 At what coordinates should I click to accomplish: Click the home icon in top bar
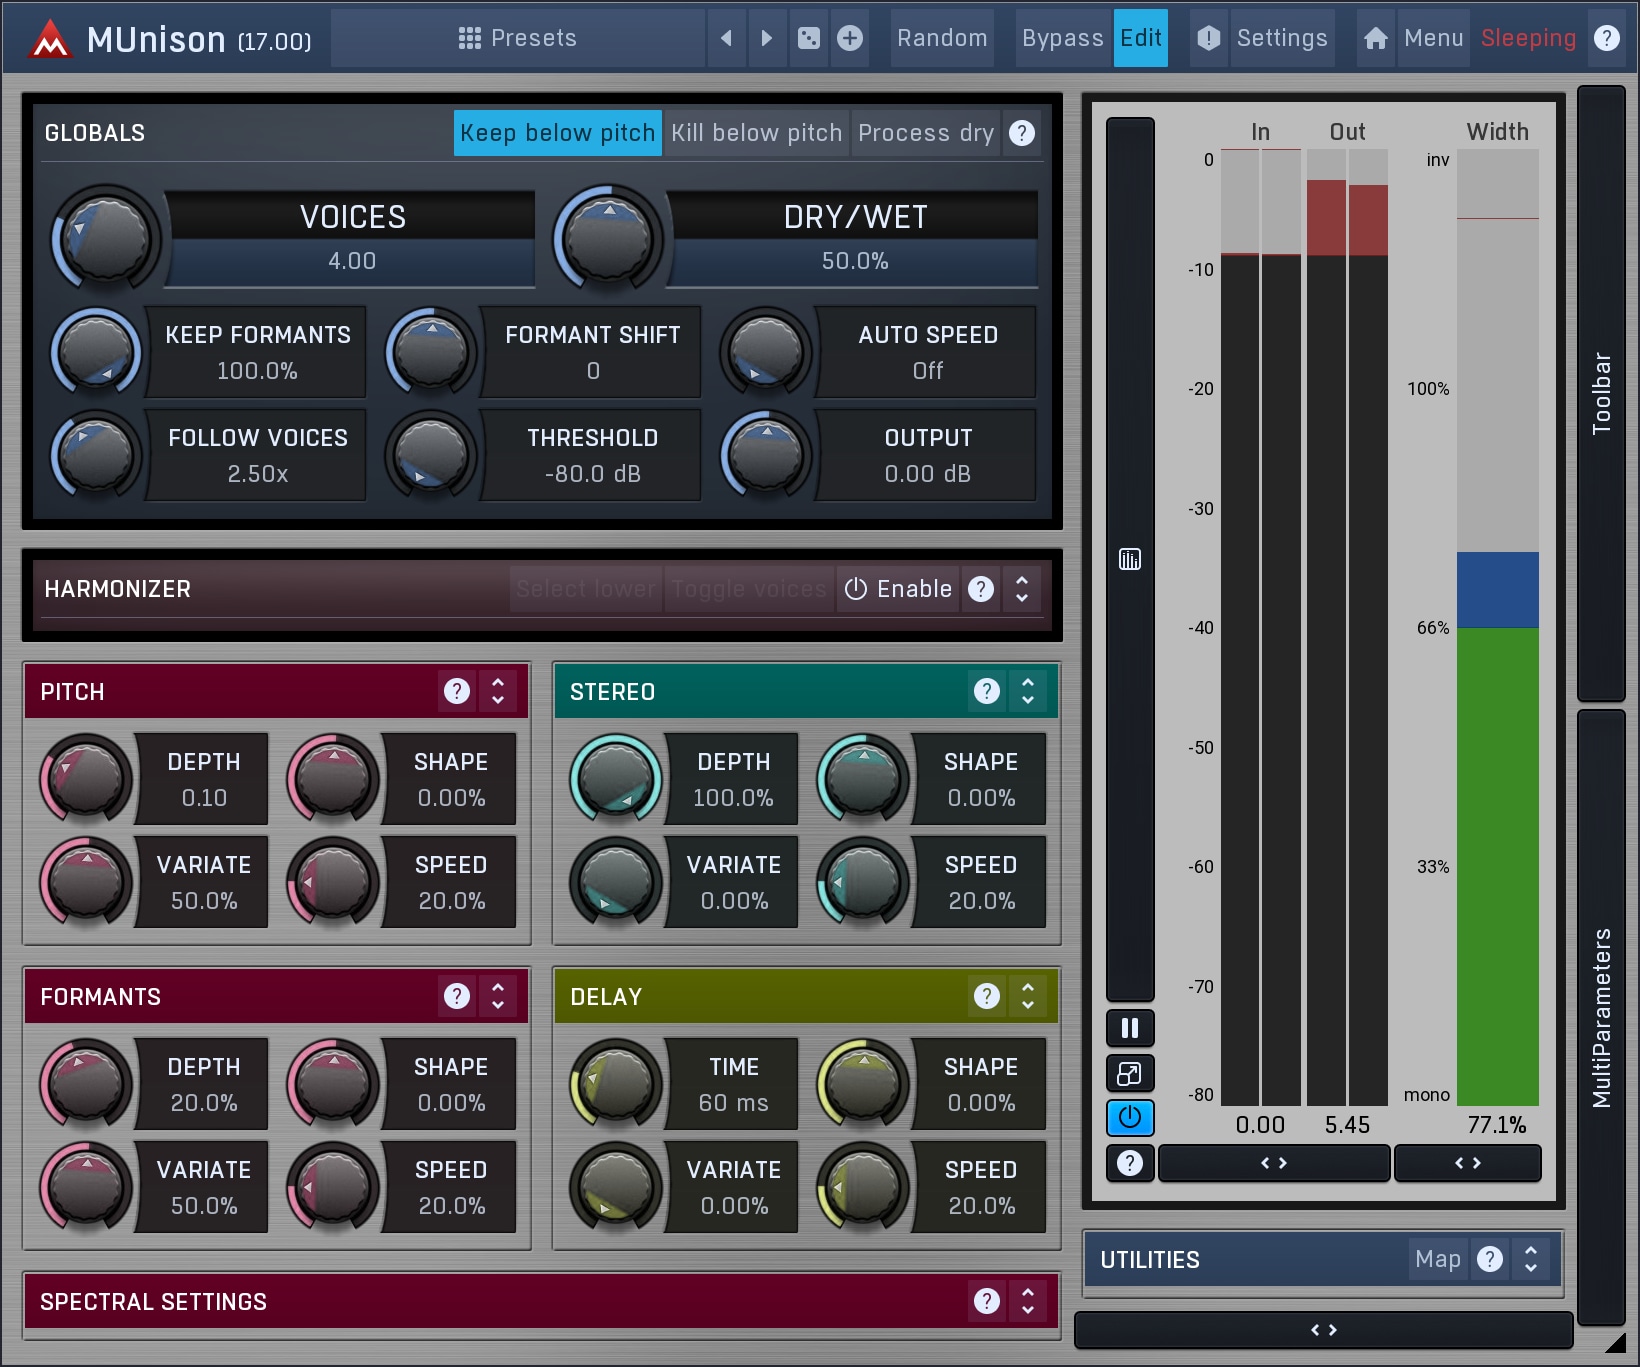click(1376, 38)
